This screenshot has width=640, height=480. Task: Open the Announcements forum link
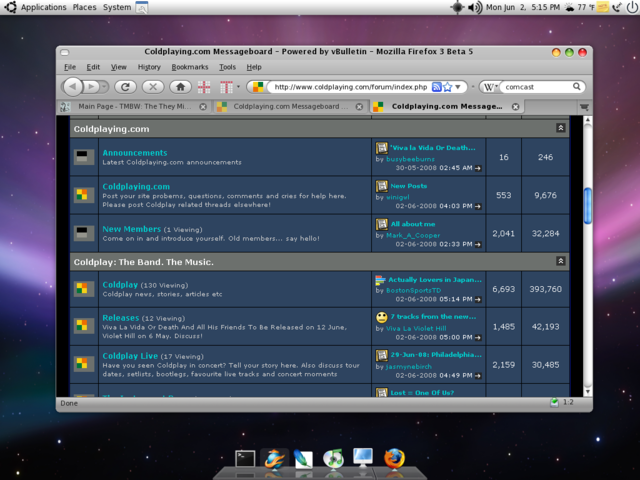(x=135, y=153)
